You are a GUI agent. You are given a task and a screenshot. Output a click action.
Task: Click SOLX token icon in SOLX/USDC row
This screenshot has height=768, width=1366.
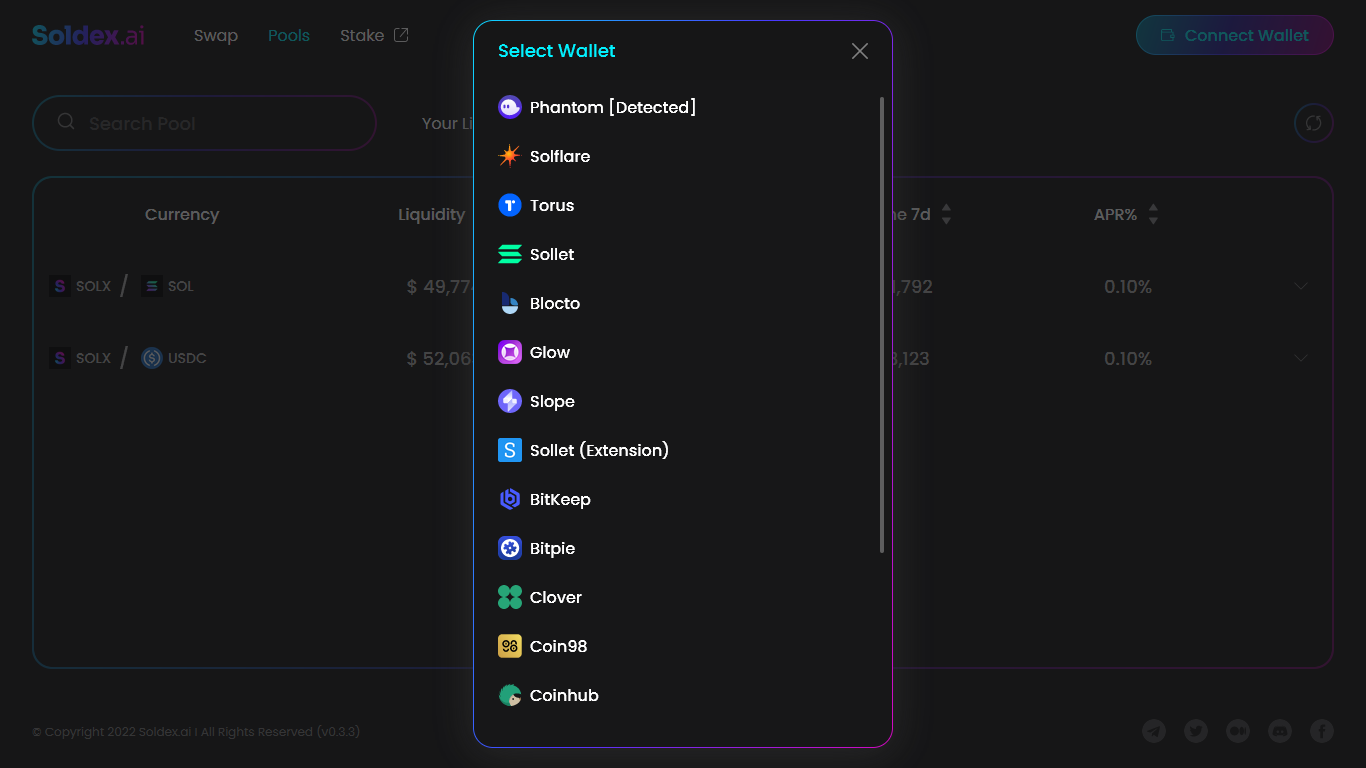click(x=60, y=358)
